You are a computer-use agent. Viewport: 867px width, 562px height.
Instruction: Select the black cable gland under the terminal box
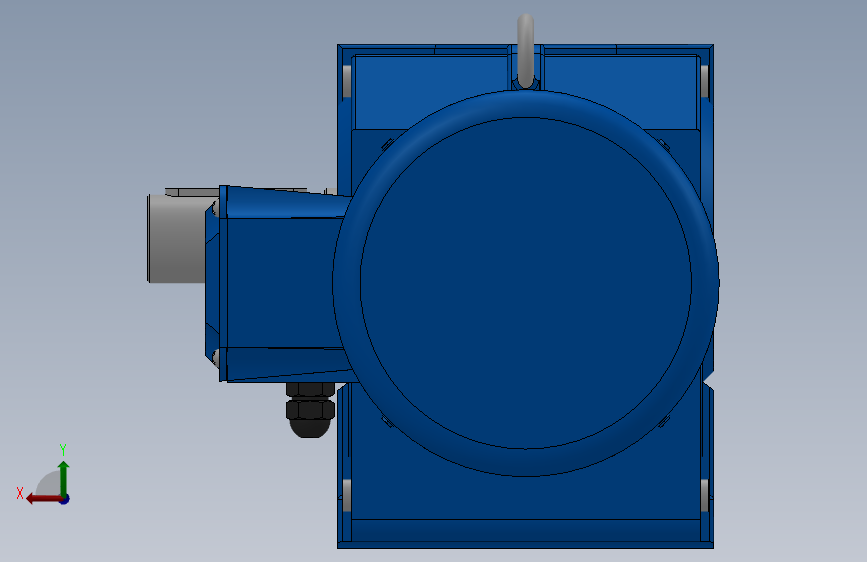[x=310, y=409]
